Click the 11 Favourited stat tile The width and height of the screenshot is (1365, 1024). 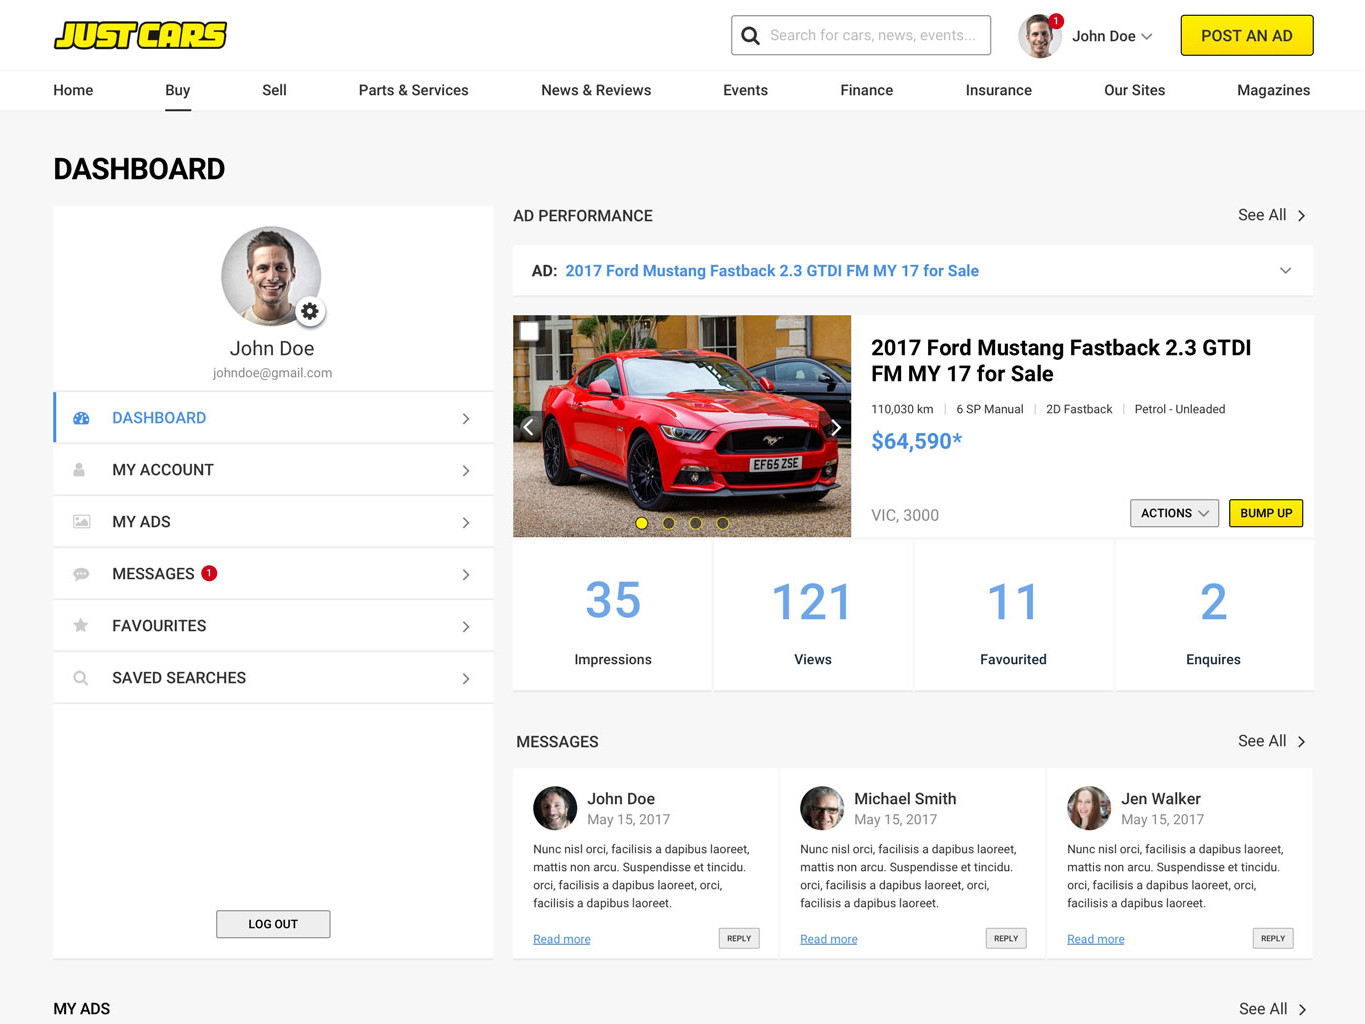[x=1013, y=615]
